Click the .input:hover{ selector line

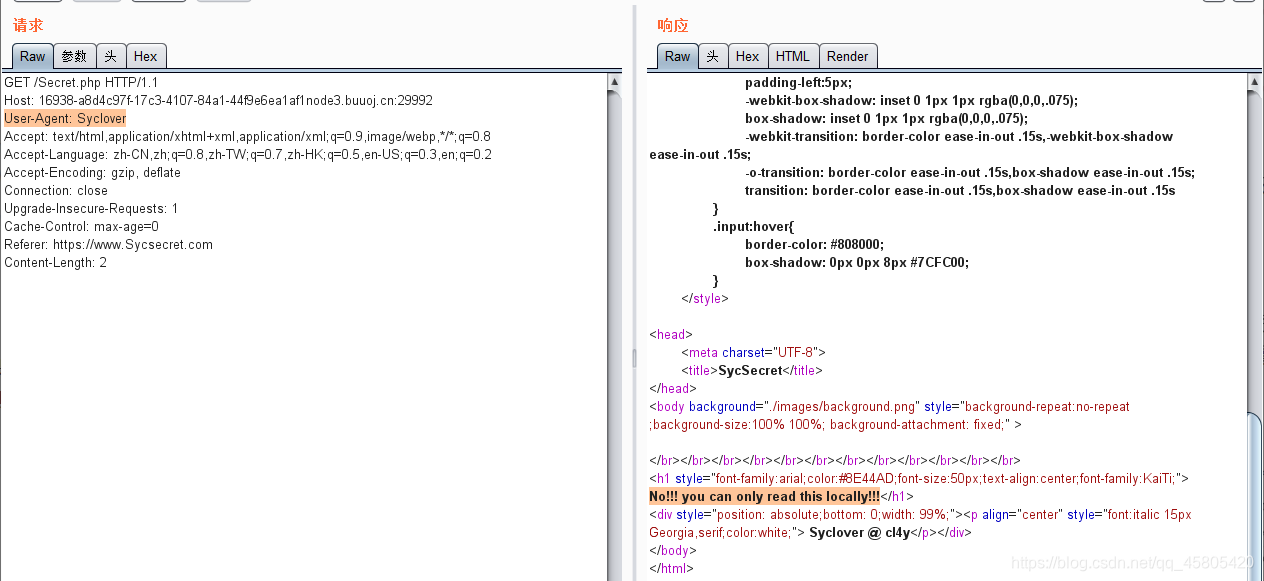(x=753, y=226)
